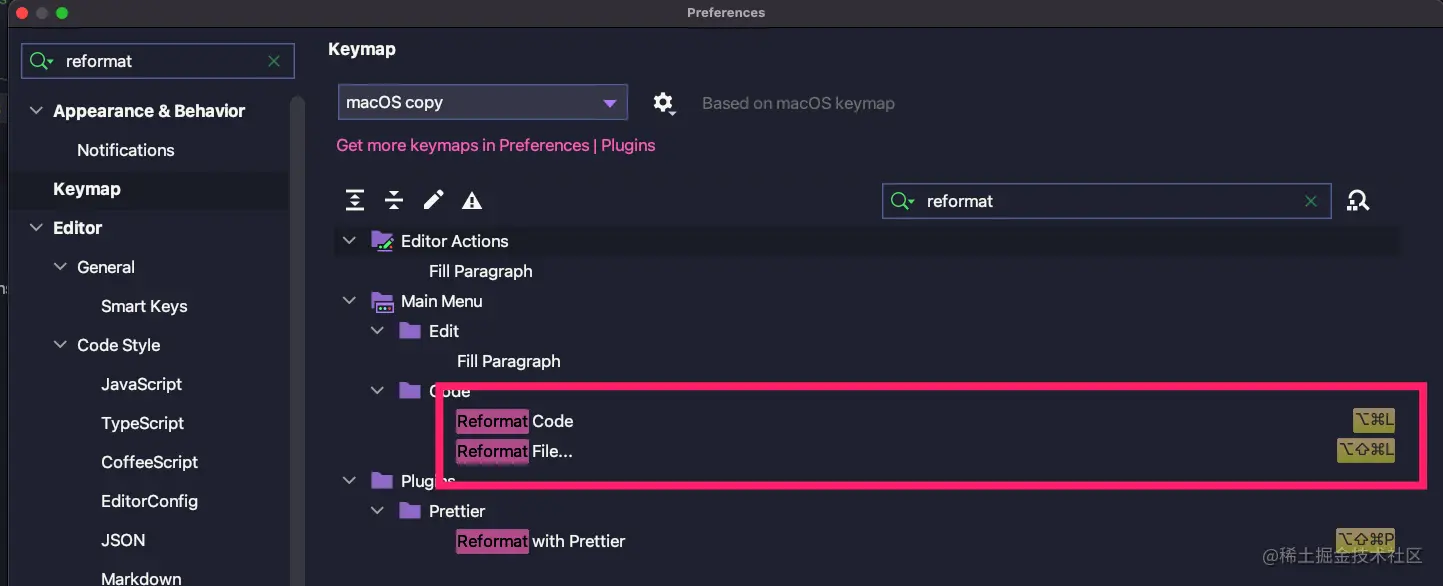Screen dimensions: 1443x586
Task: Open the keymap gear settings icon
Action: 663,103
